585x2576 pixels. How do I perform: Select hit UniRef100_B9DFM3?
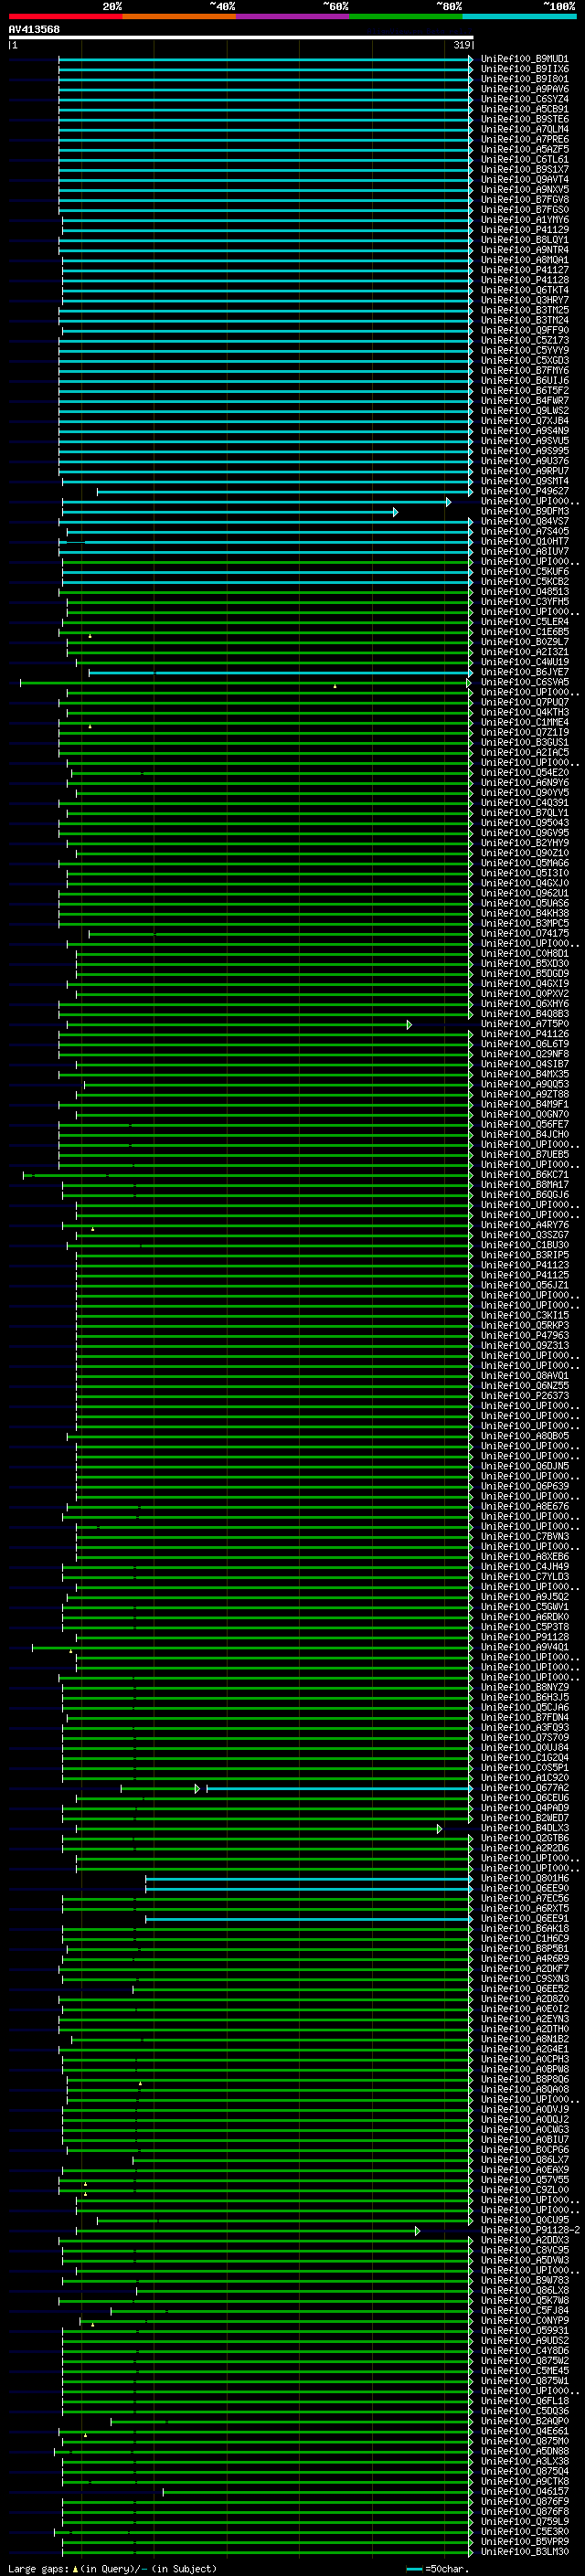tap(524, 511)
